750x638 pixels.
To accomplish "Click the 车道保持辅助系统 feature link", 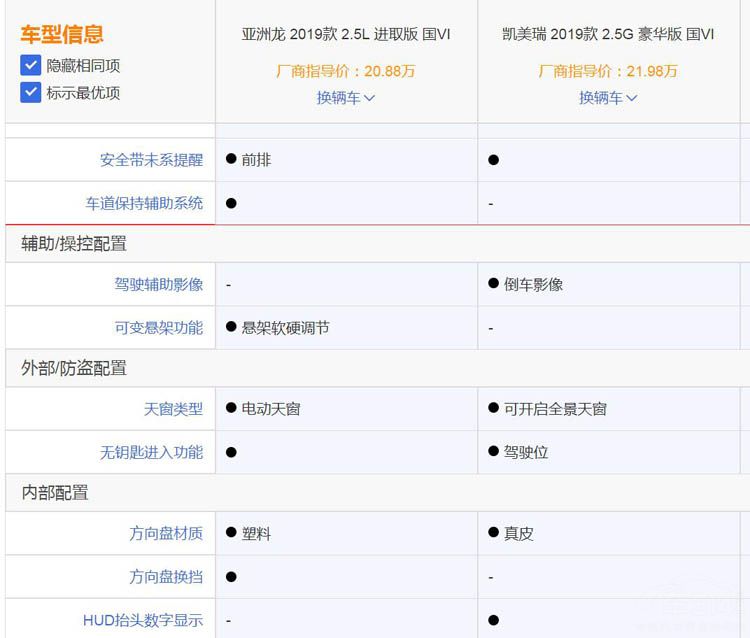I will point(144,203).
